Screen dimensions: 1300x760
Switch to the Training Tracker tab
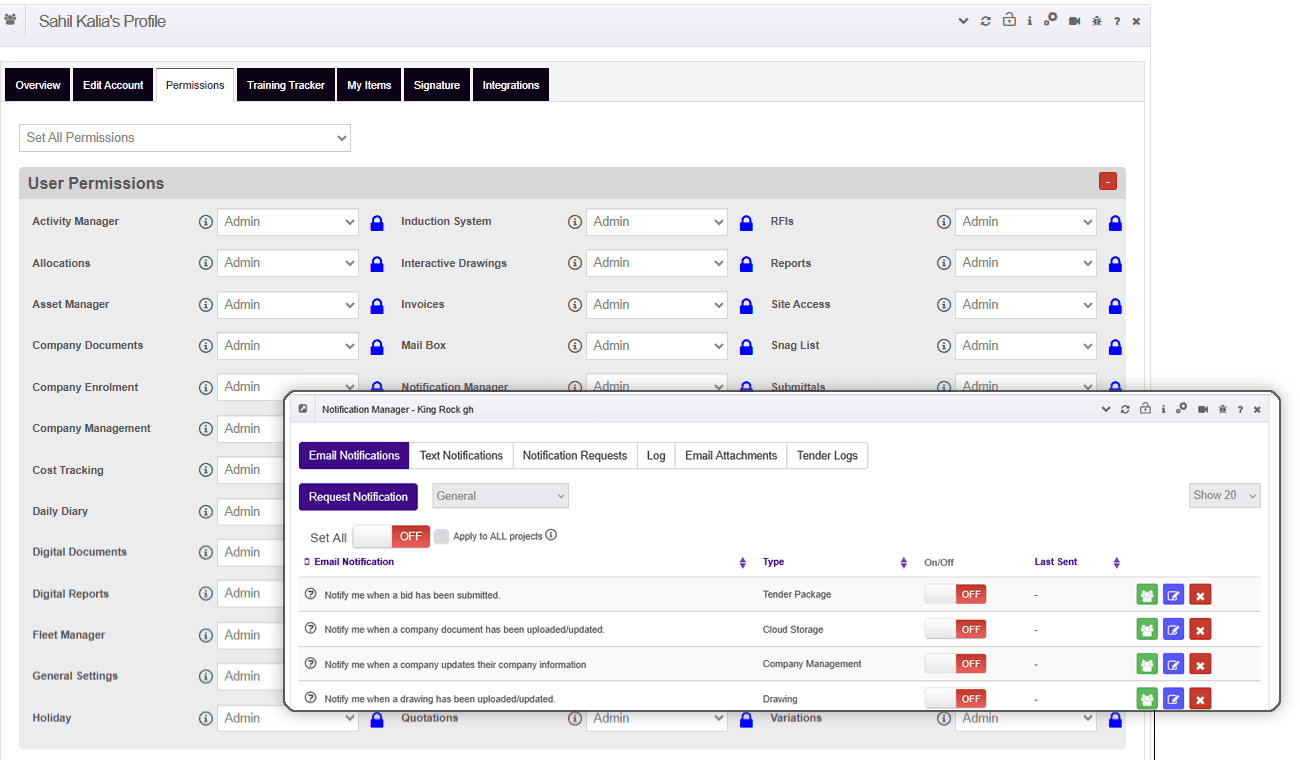pyautogui.click(x=286, y=86)
